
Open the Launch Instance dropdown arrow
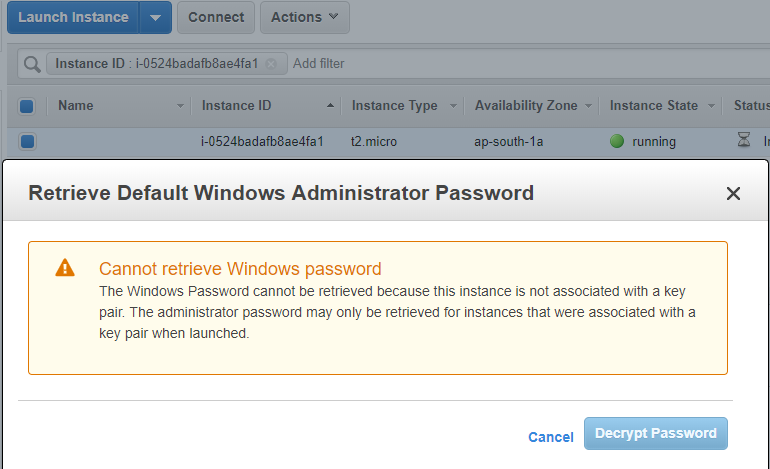[x=155, y=18]
